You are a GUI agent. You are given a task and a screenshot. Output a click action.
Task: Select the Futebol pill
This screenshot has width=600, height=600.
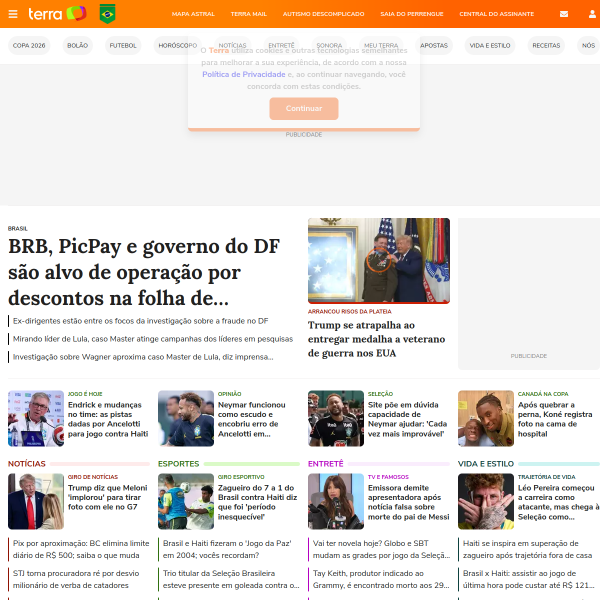click(x=123, y=46)
